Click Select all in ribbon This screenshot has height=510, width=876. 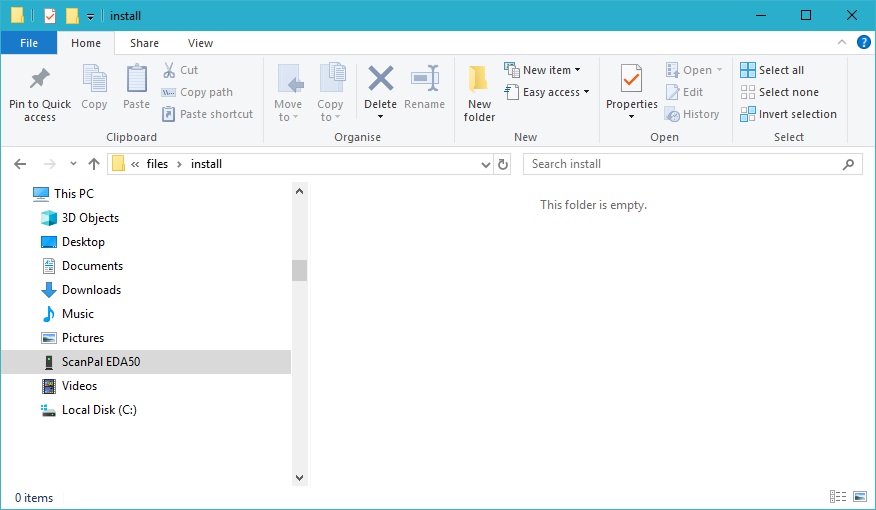771,70
